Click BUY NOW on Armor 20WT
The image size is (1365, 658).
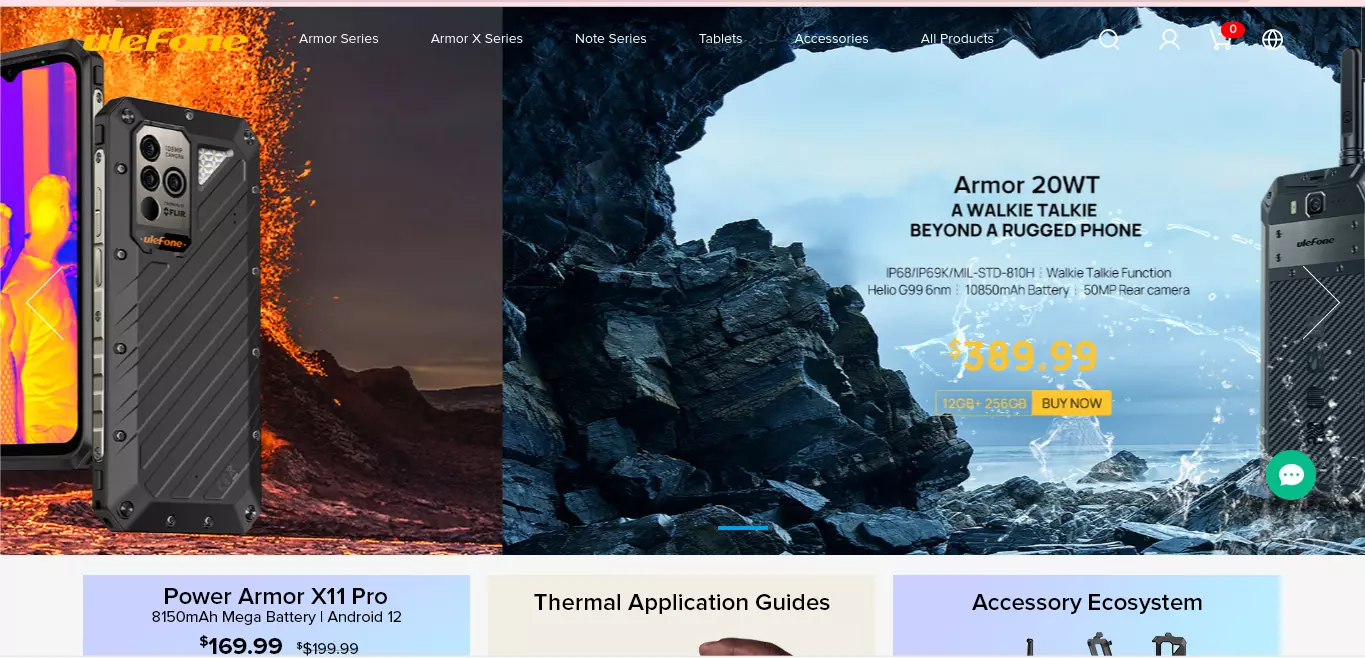click(x=1072, y=403)
